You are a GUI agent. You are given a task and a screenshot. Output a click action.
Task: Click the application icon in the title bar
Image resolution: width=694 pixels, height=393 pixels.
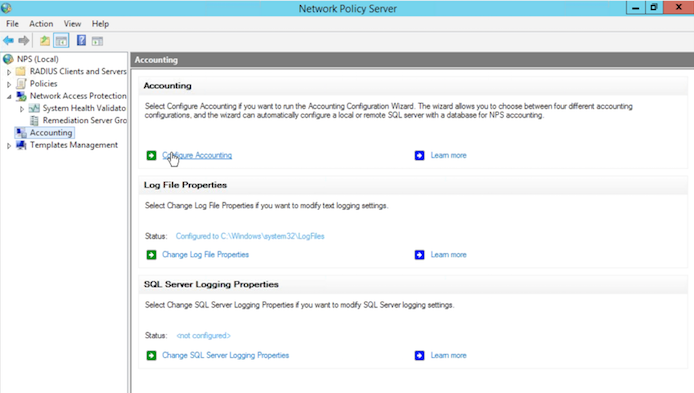(x=6, y=8)
